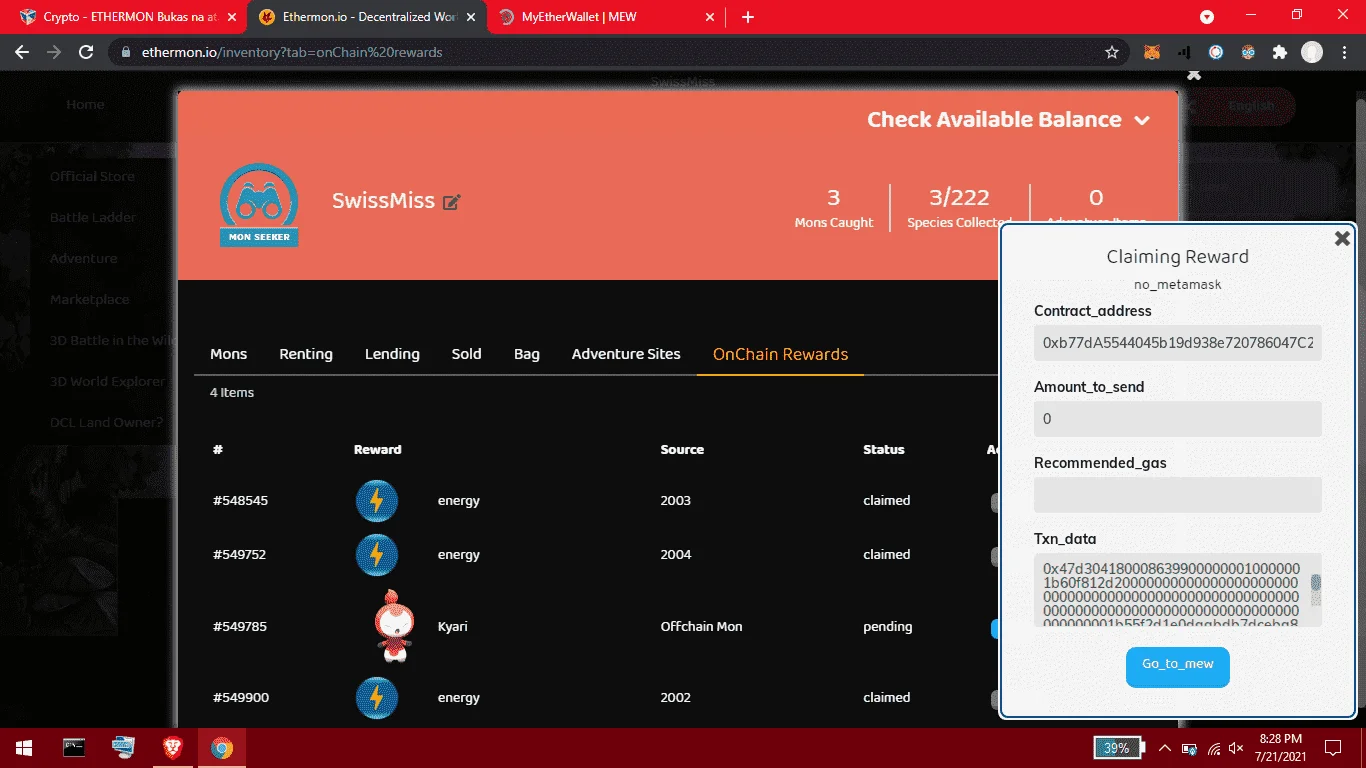Click the Chrome taskbar icon
The image size is (1366, 768).
click(222, 748)
